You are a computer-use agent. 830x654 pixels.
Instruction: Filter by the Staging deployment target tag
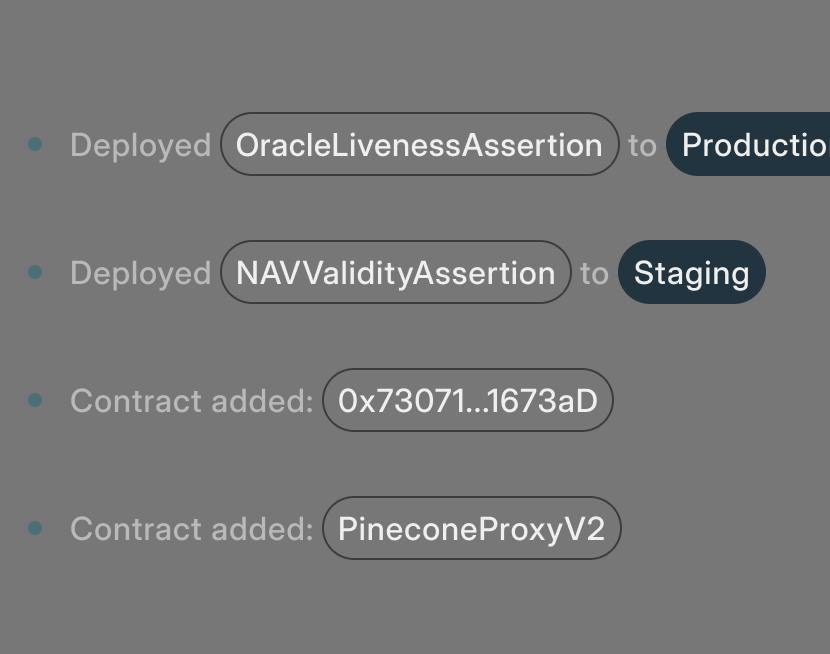click(x=691, y=273)
